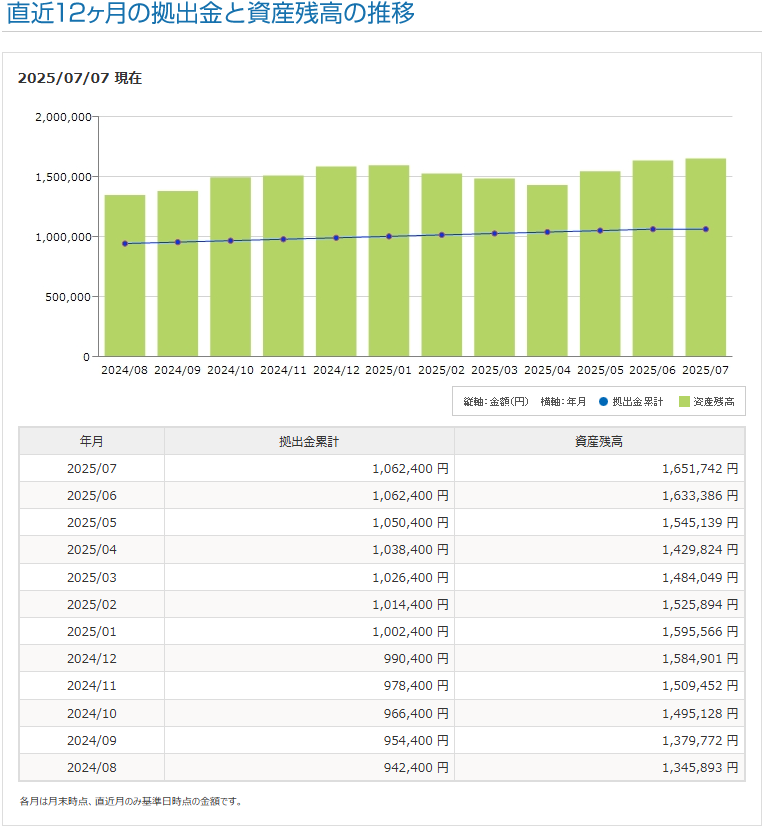The height and width of the screenshot is (828, 763).
Task: Click the value 1,584,901 円
Action: 700,658
